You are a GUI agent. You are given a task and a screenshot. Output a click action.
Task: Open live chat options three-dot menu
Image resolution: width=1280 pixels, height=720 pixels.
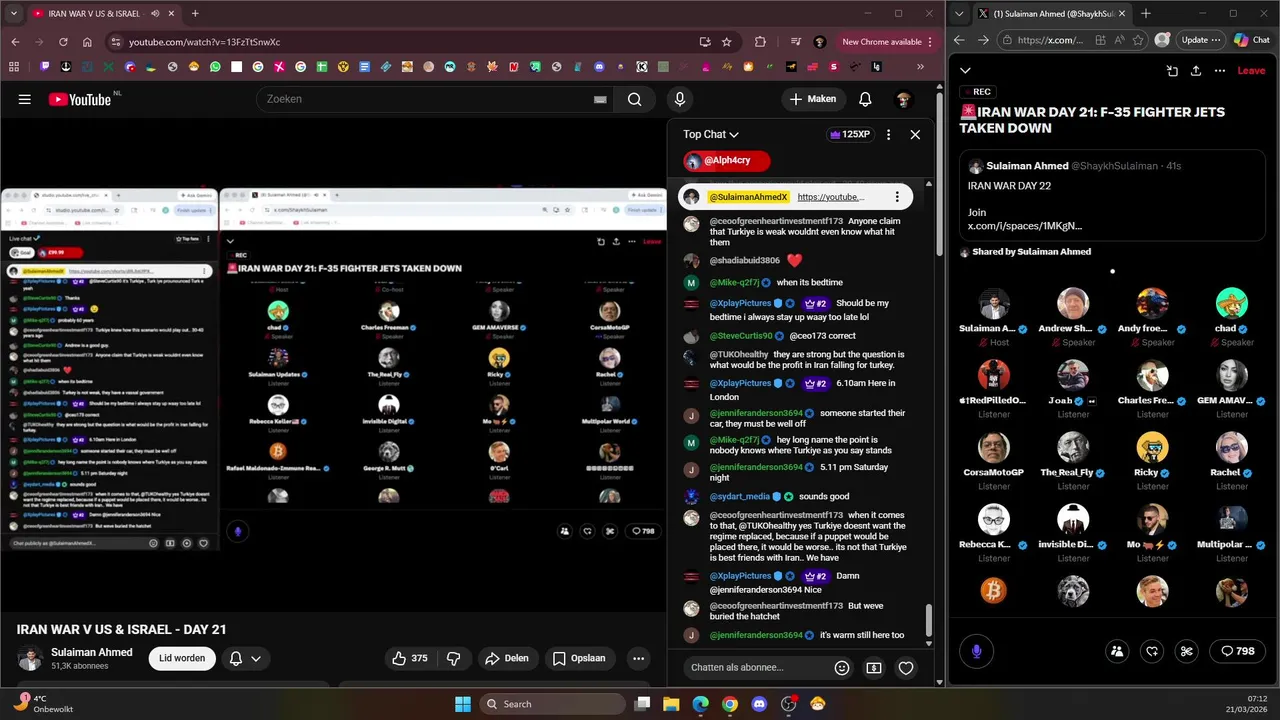coord(888,134)
